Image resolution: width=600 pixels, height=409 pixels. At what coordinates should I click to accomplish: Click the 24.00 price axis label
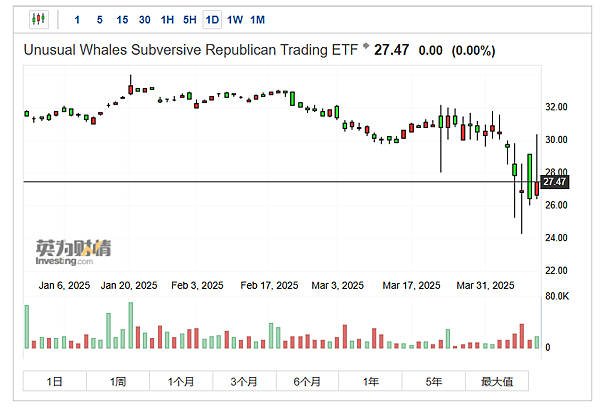click(x=556, y=238)
